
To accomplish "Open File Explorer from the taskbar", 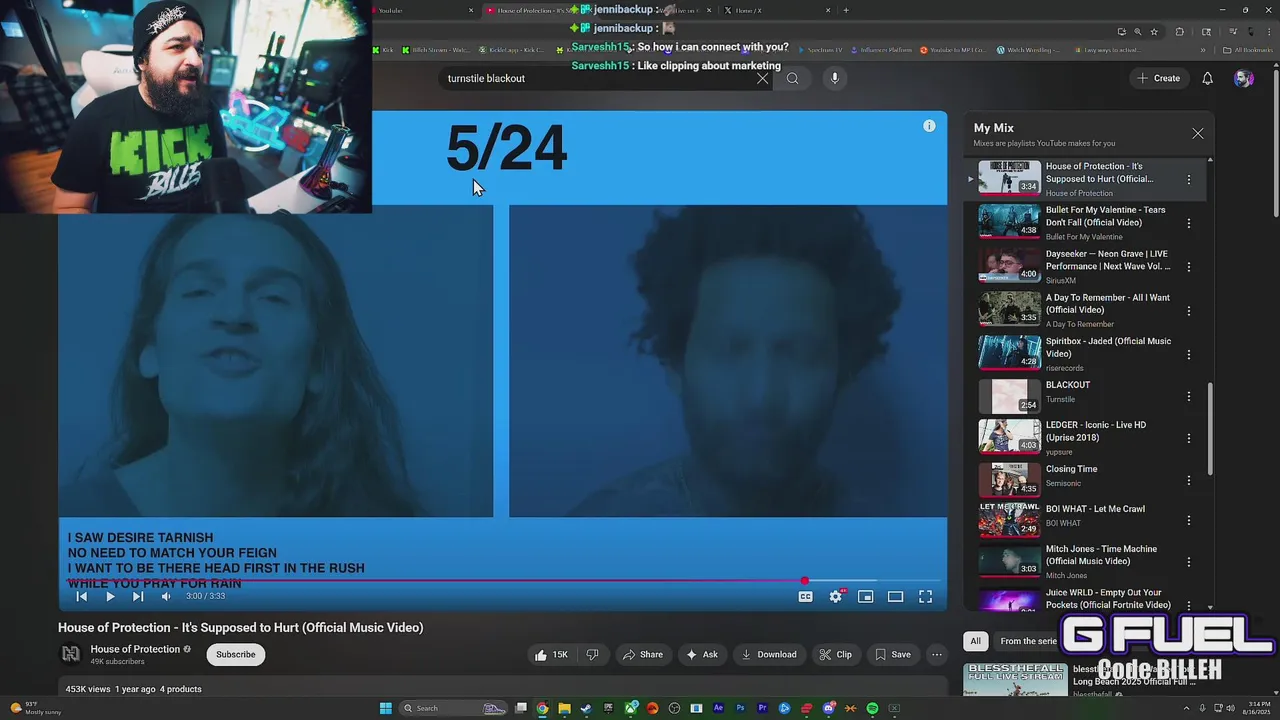I will pos(564,708).
